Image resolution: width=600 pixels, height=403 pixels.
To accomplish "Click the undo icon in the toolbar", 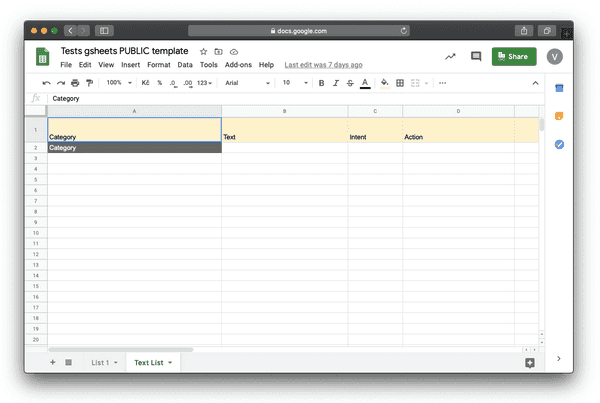I will (x=46, y=83).
